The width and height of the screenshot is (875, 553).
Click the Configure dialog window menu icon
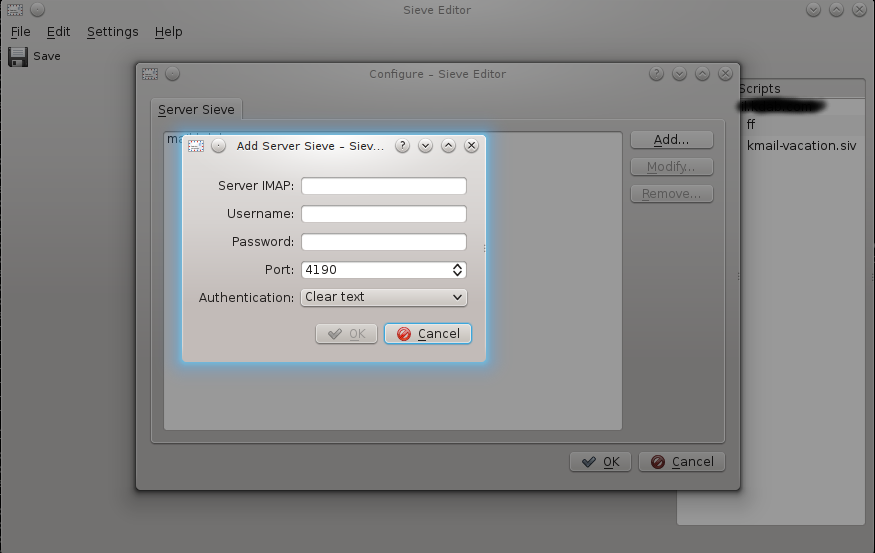click(x=150, y=74)
